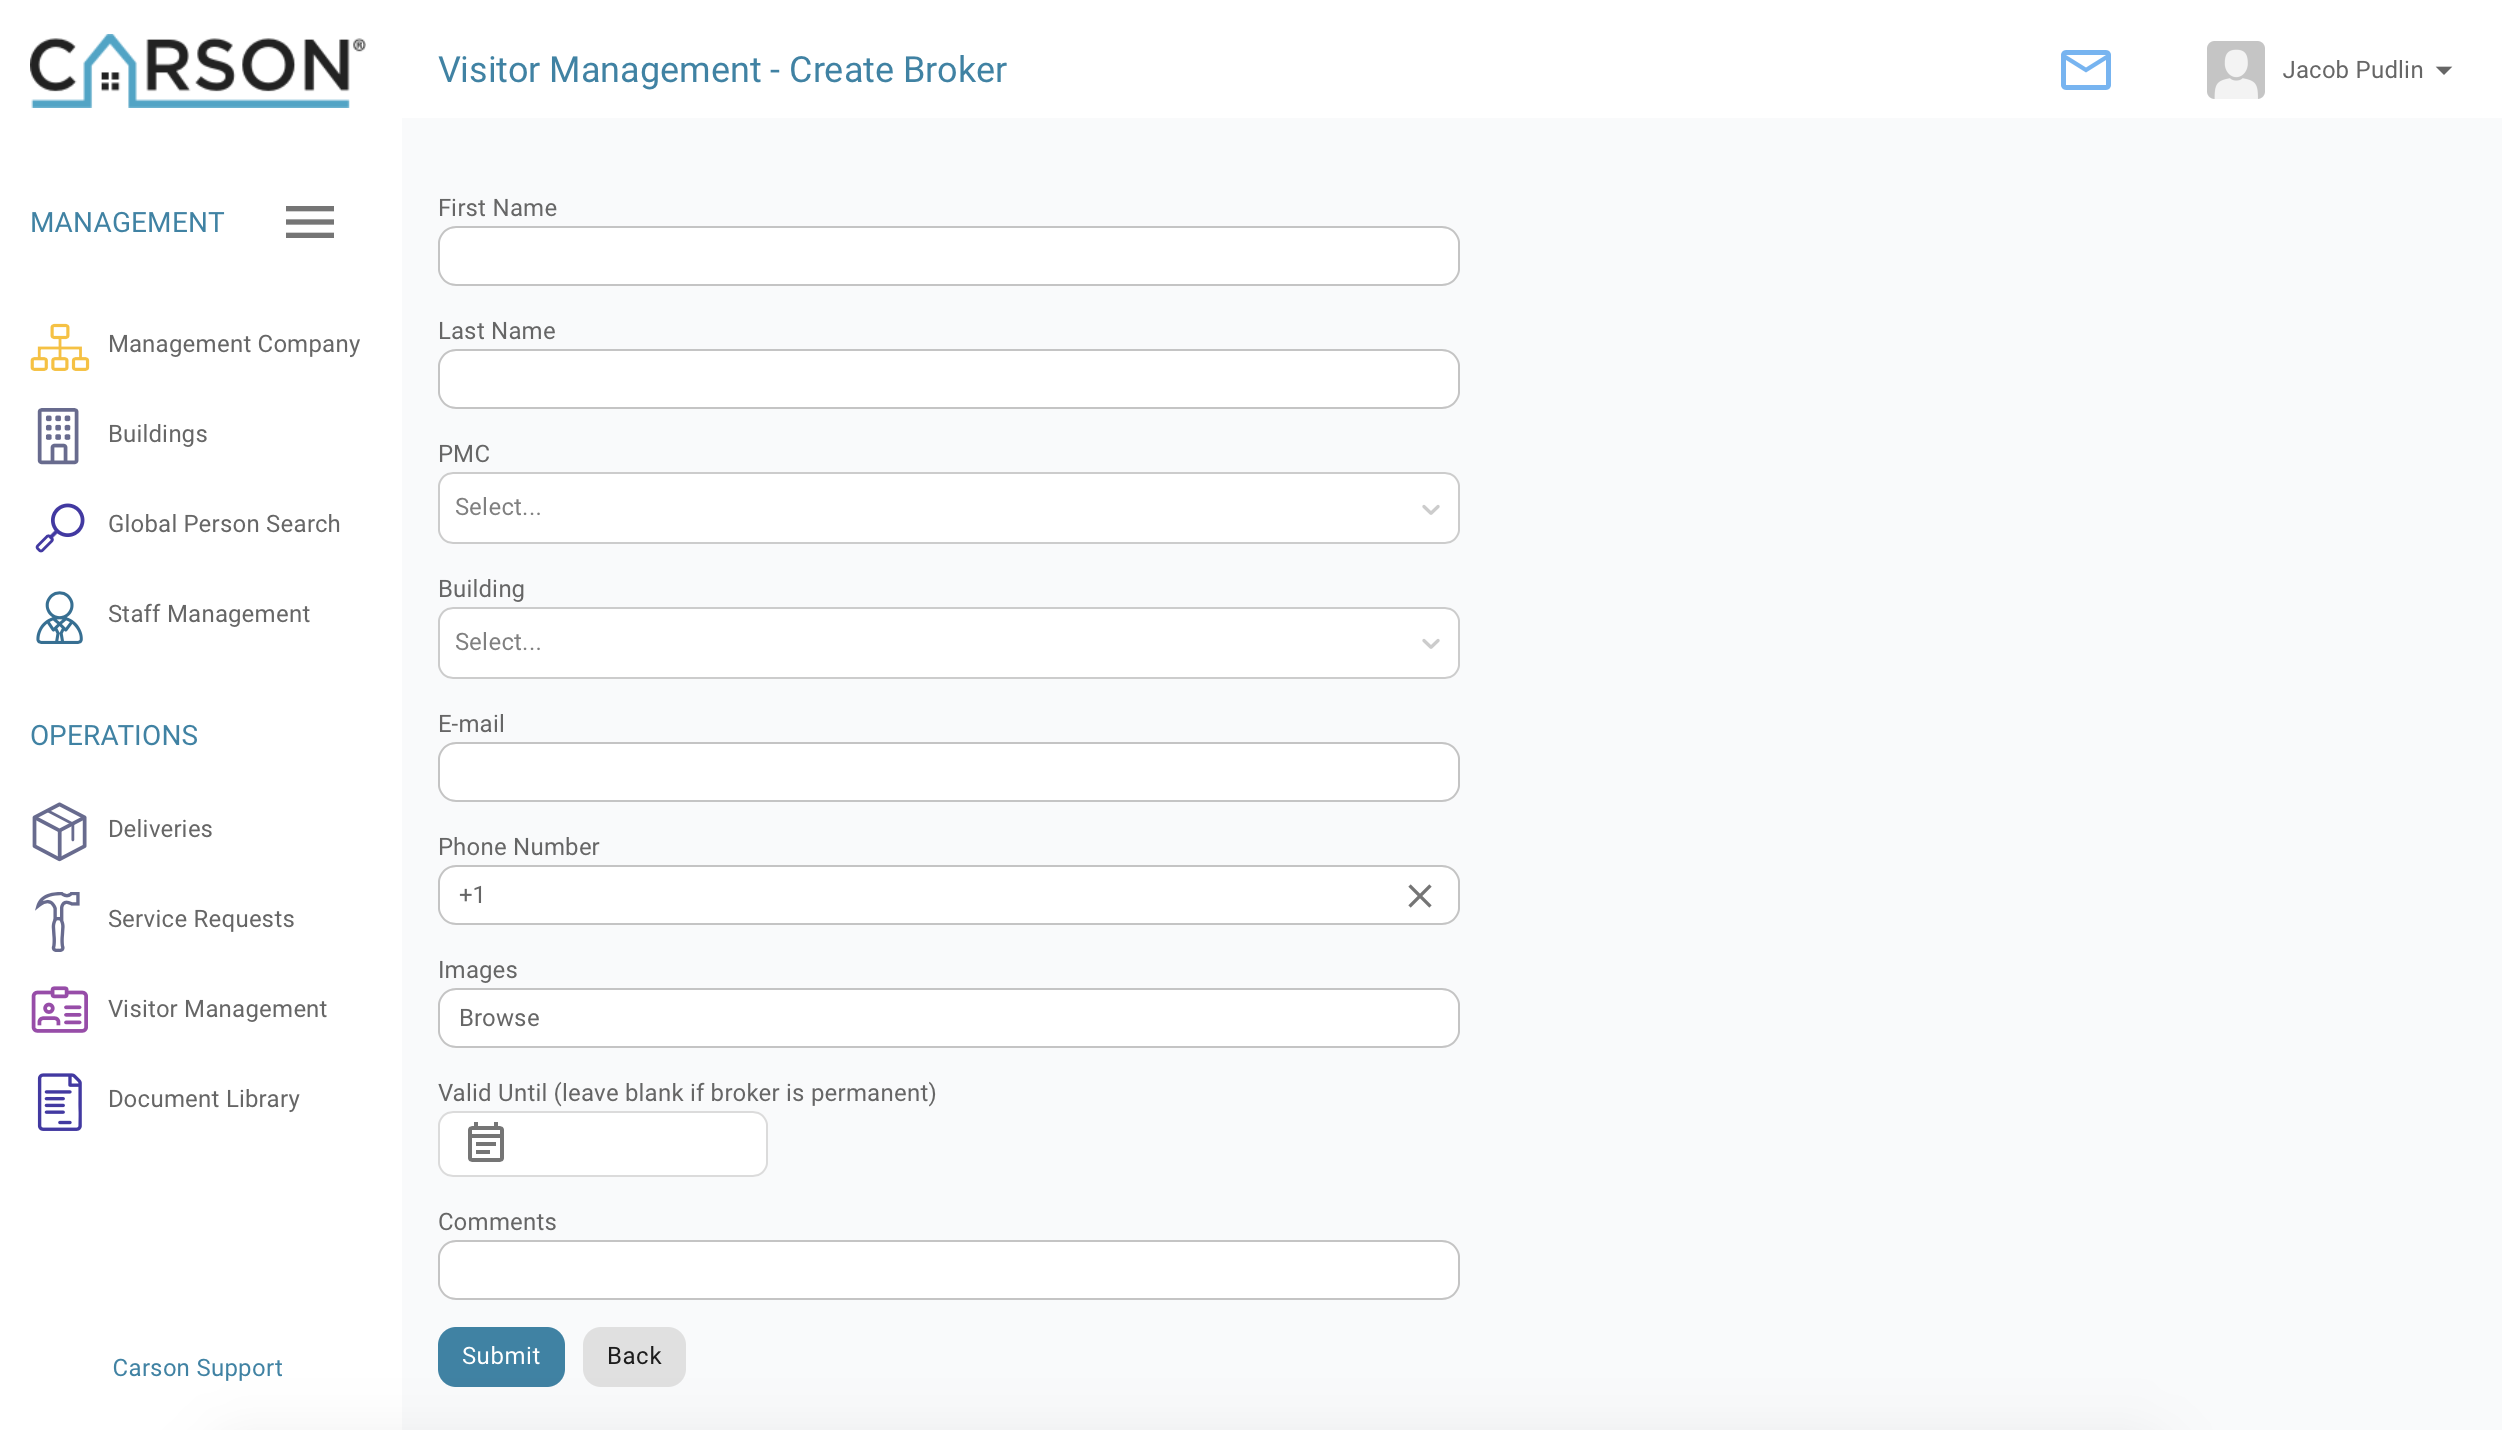The width and height of the screenshot is (2502, 1430).
Task: Click the First Name input field
Action: pyautogui.click(x=947, y=256)
